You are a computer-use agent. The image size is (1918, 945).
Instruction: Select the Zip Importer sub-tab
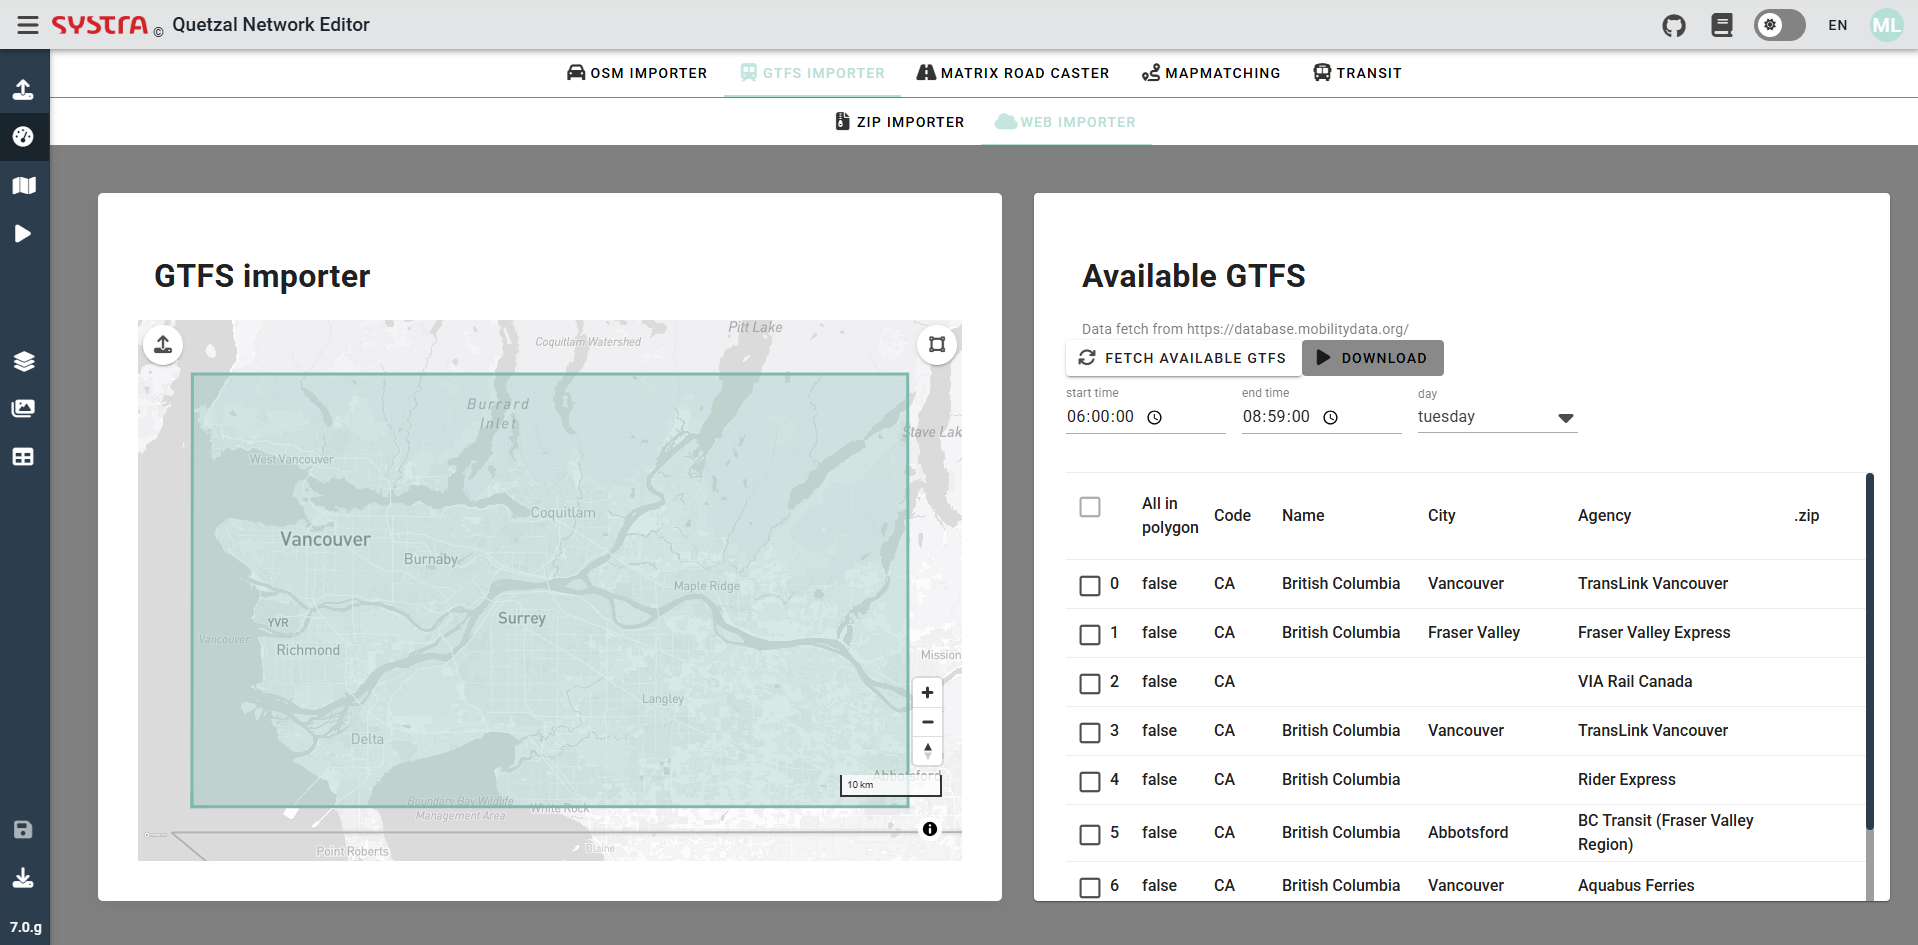(899, 122)
